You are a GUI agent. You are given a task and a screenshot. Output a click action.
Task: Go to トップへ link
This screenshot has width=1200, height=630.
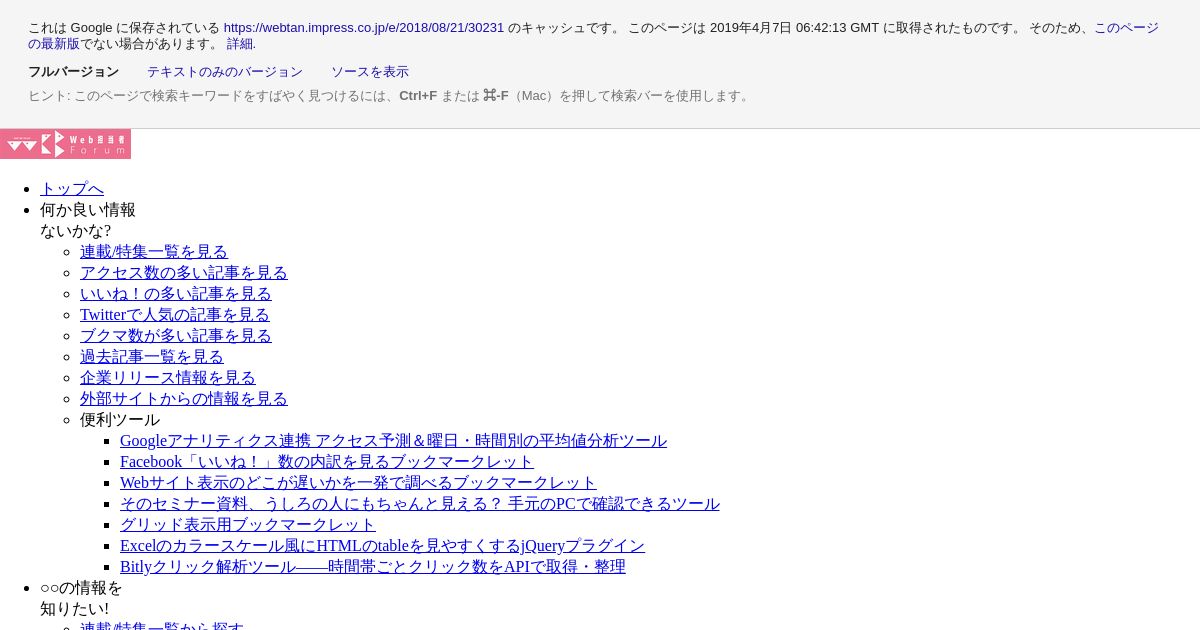pos(72,189)
